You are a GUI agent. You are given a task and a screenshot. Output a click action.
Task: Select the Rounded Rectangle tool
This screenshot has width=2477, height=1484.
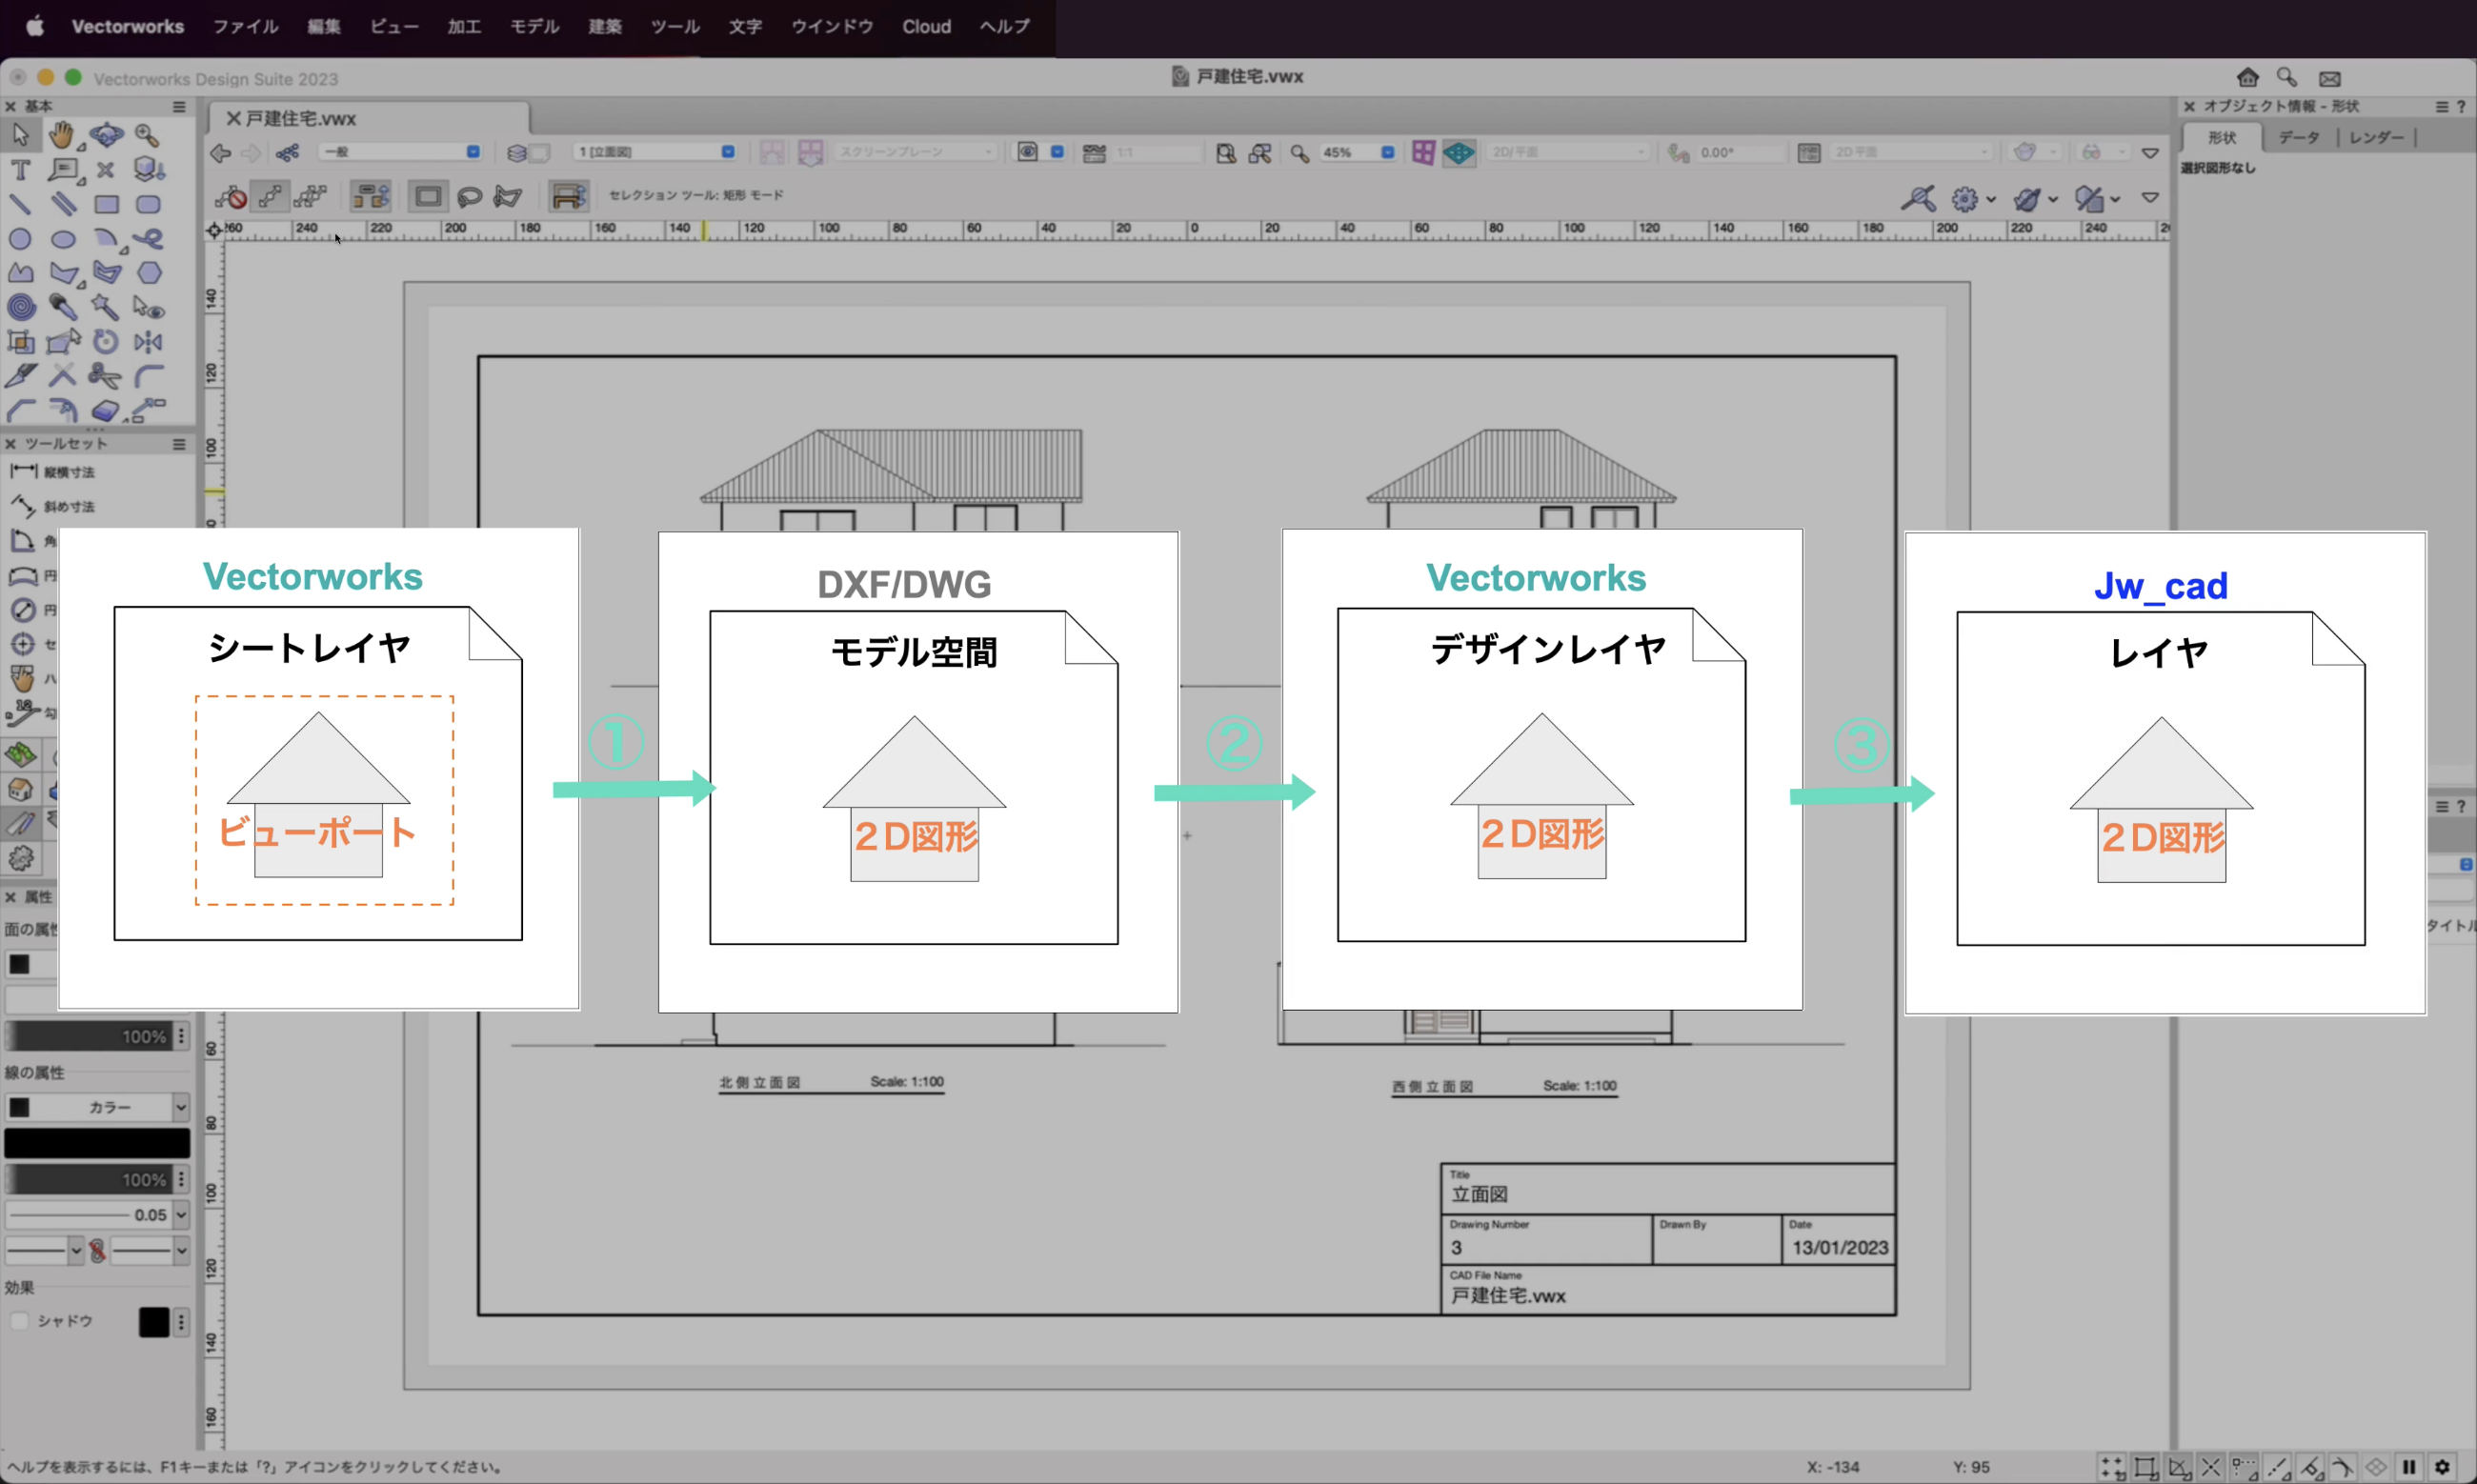click(148, 205)
